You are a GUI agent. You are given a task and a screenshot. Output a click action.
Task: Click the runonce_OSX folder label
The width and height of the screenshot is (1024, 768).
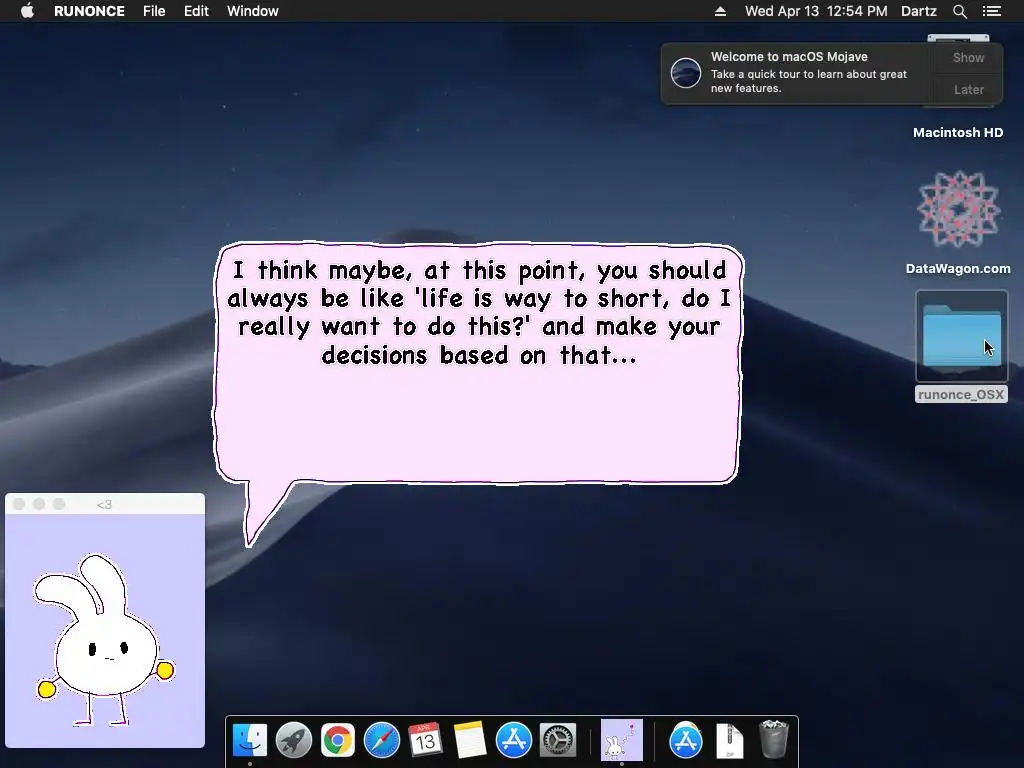(x=961, y=394)
